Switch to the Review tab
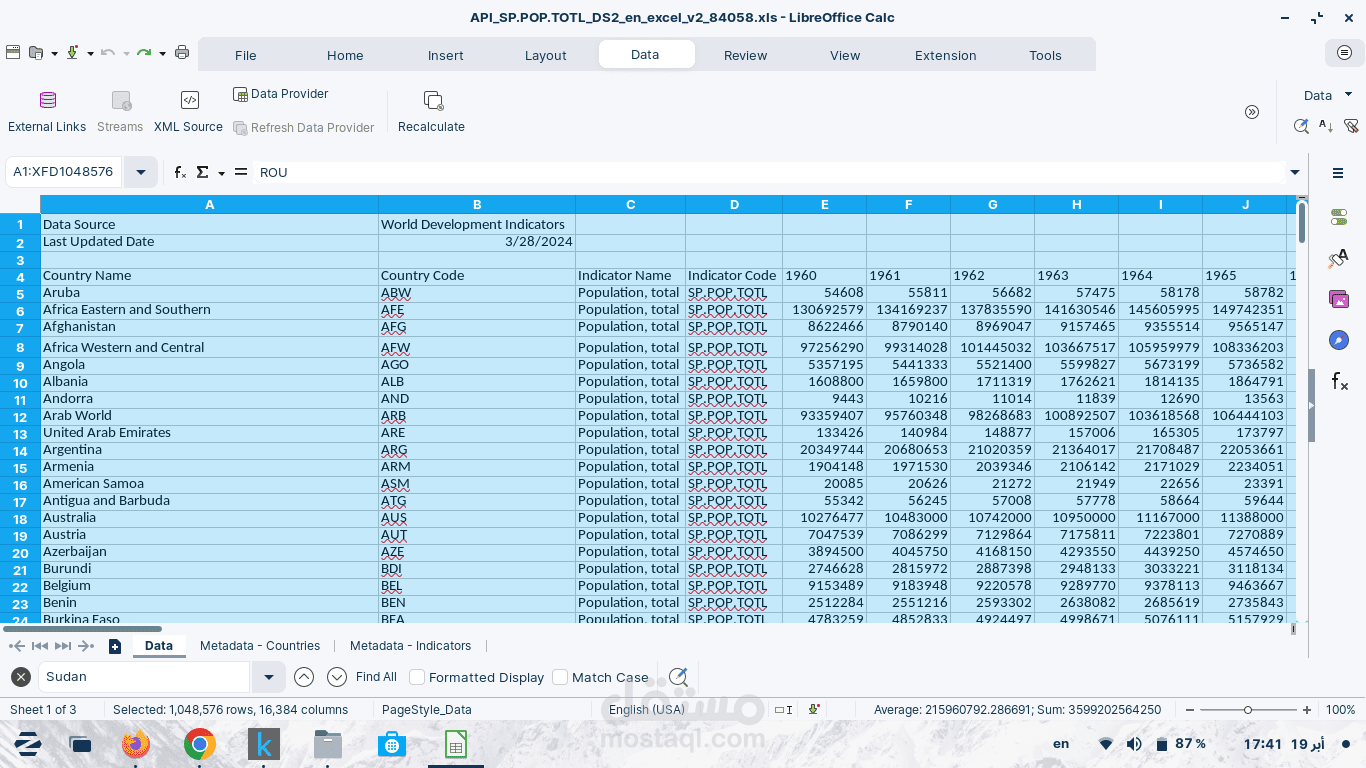The height and width of the screenshot is (768, 1366). coord(746,55)
